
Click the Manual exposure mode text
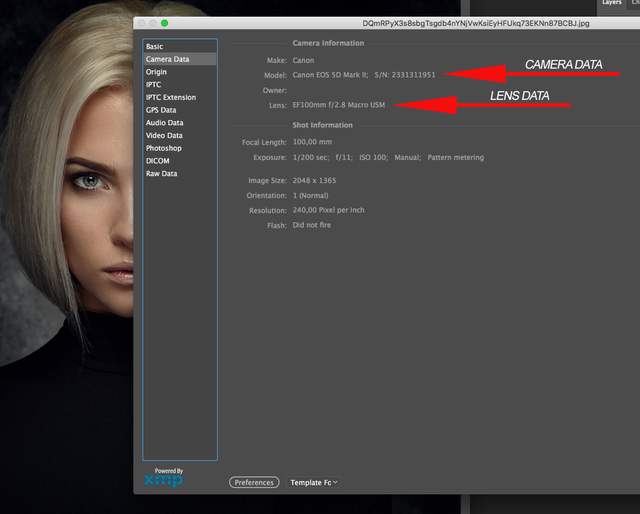[407, 158]
